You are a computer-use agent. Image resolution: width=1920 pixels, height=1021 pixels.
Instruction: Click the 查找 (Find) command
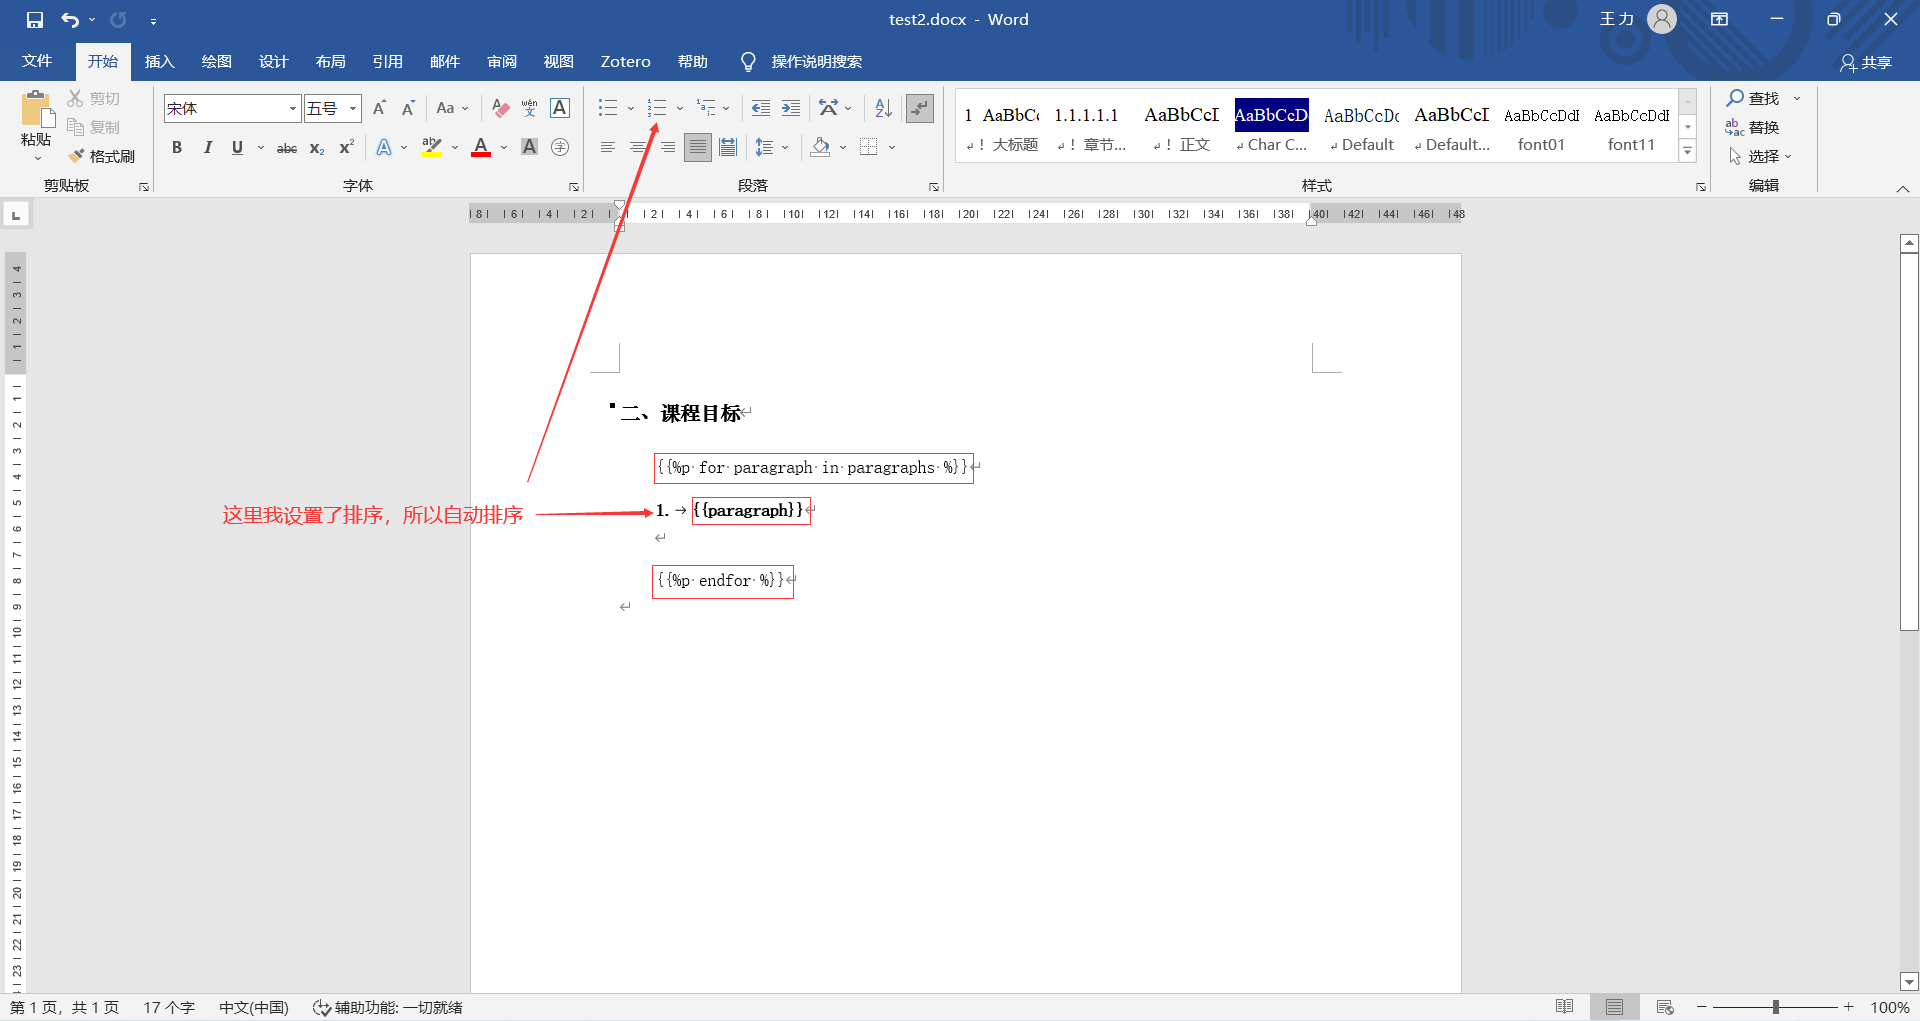pyautogui.click(x=1758, y=98)
